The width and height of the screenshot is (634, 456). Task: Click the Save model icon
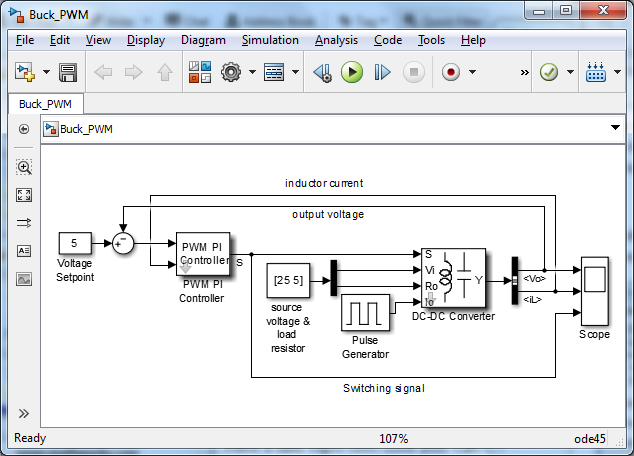[68, 72]
